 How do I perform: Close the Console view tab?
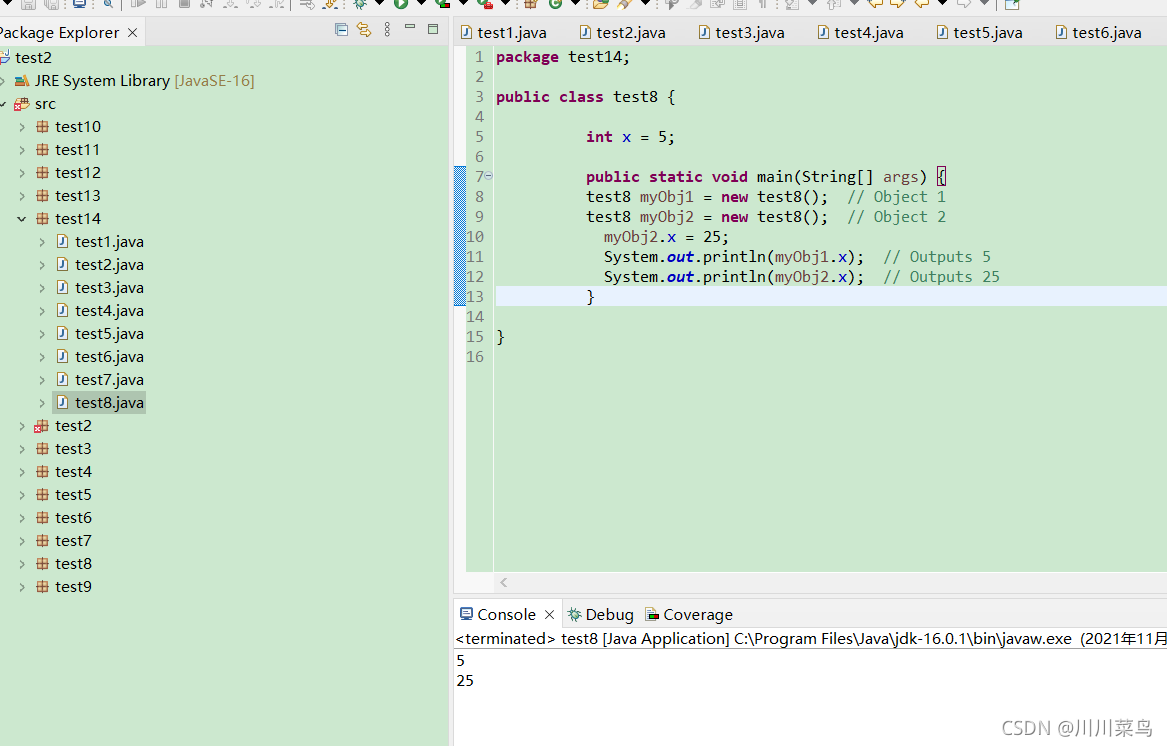[549, 614]
